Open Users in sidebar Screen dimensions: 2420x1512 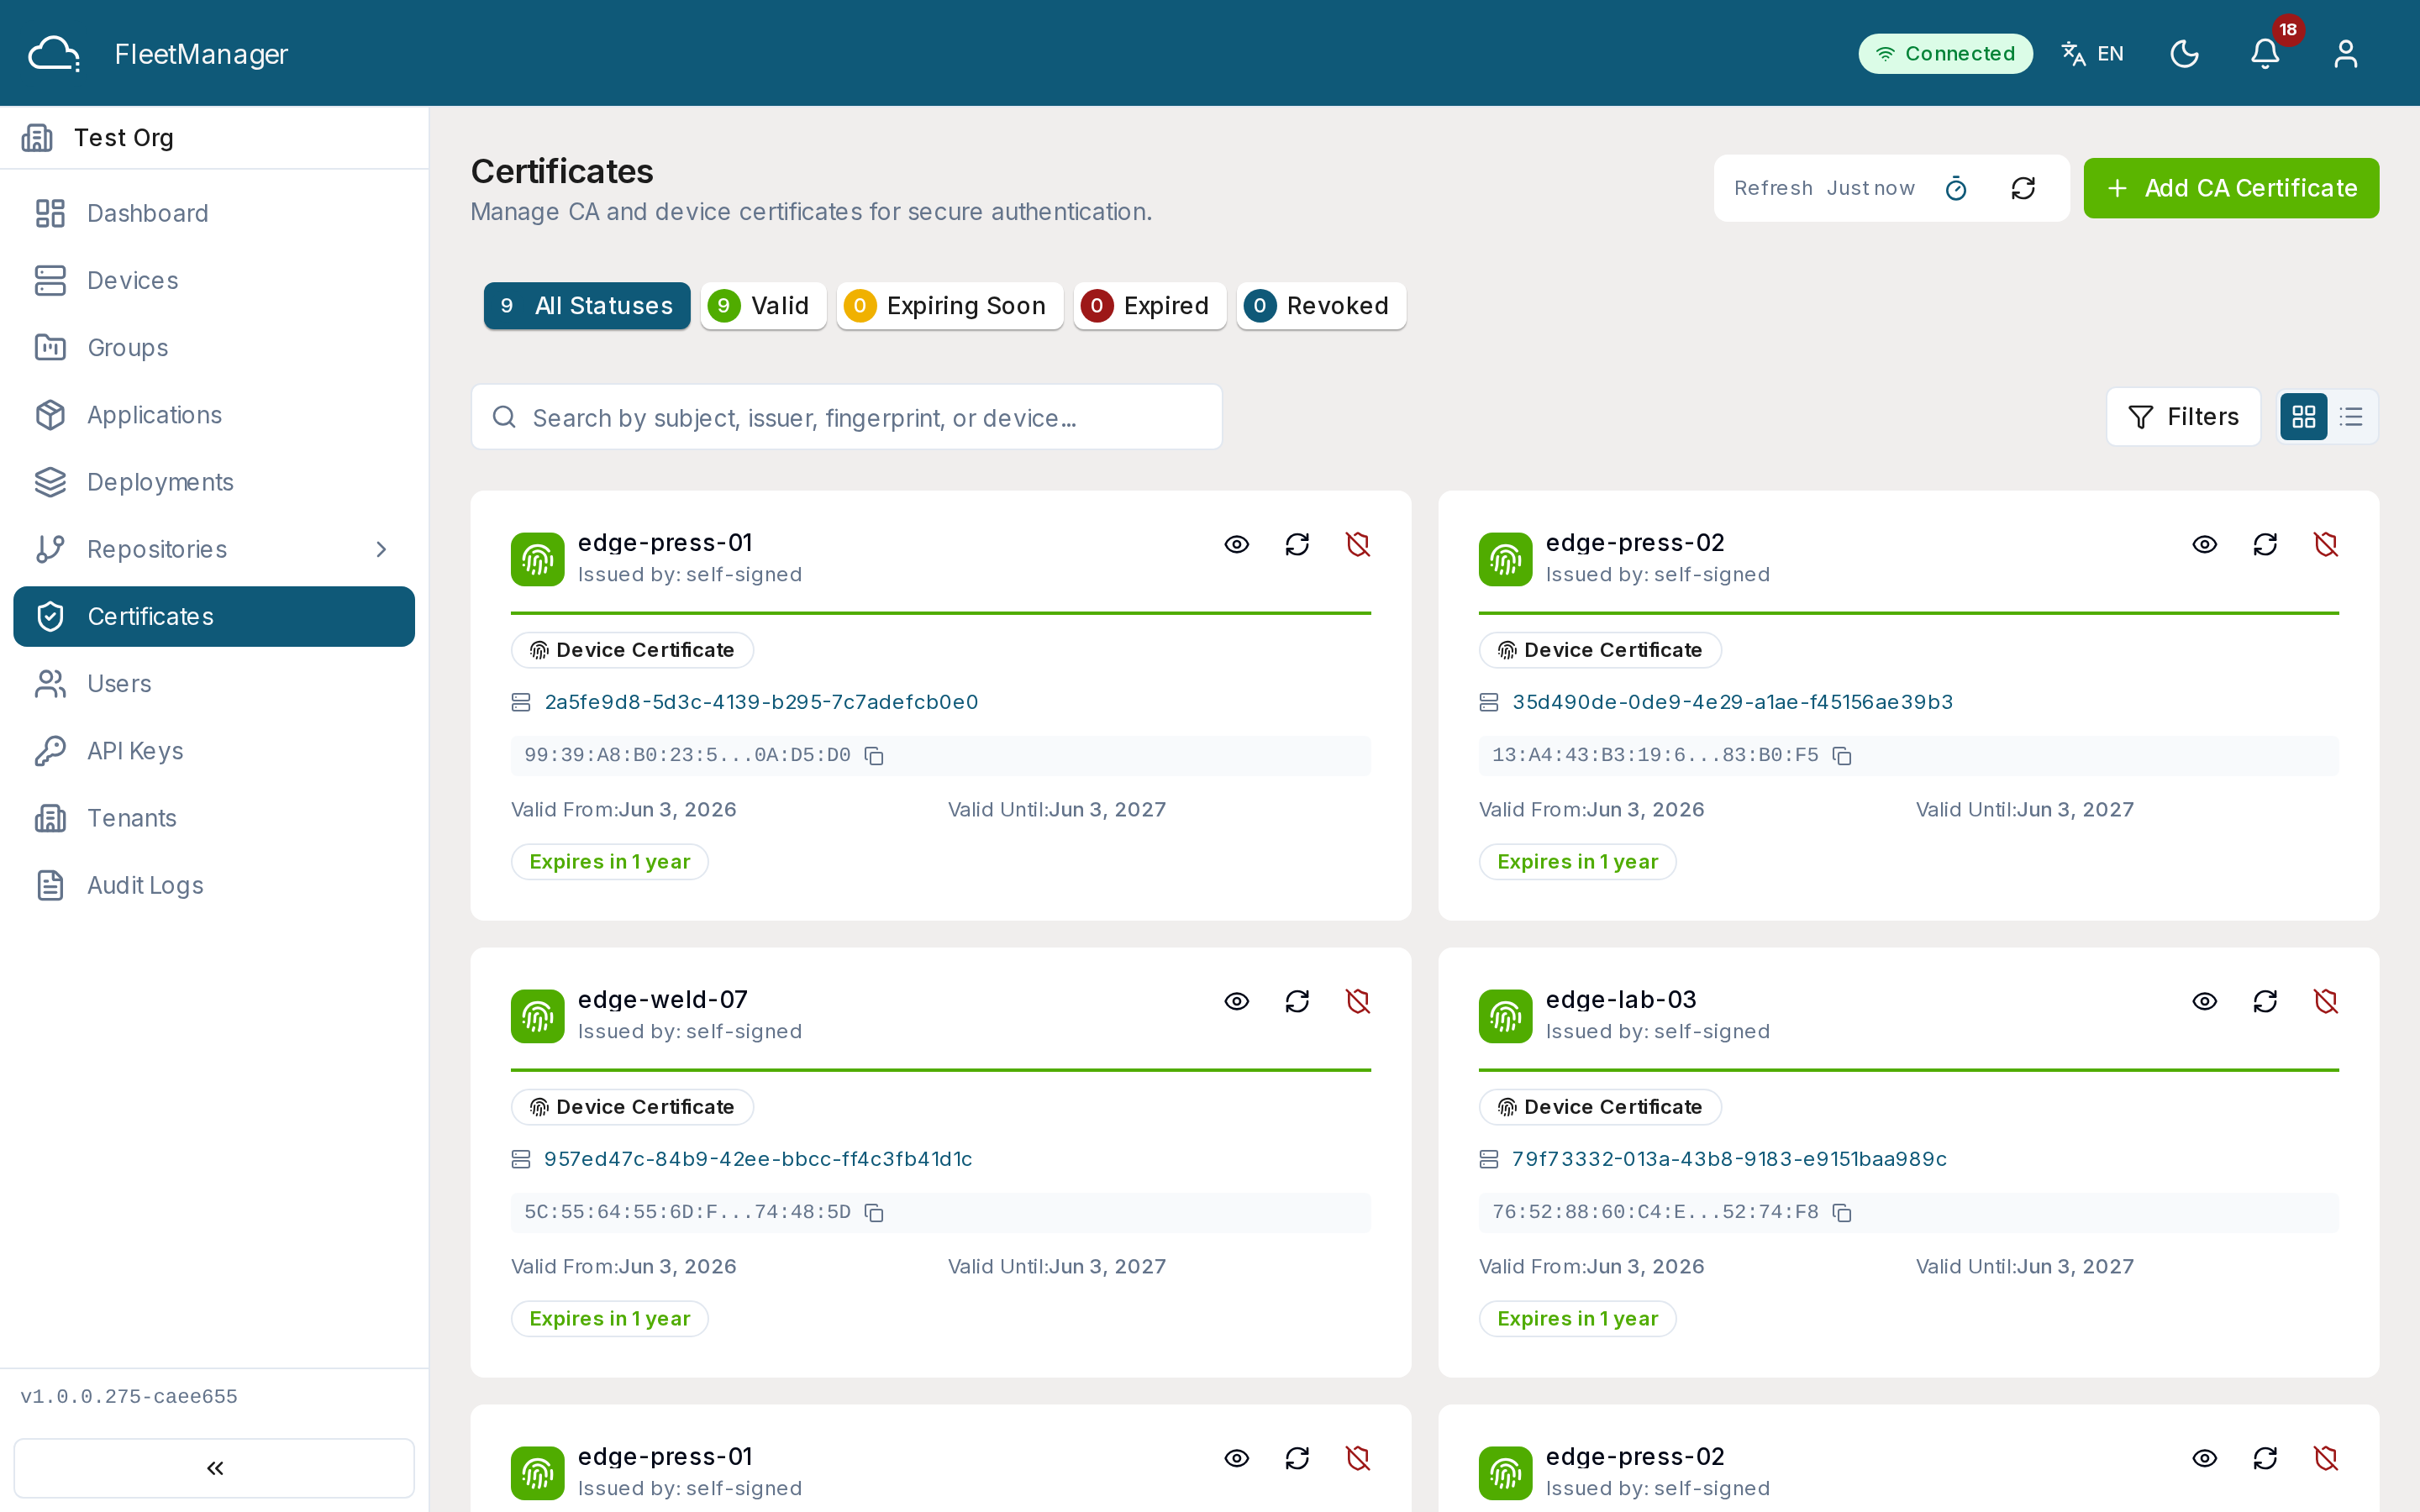click(x=214, y=684)
